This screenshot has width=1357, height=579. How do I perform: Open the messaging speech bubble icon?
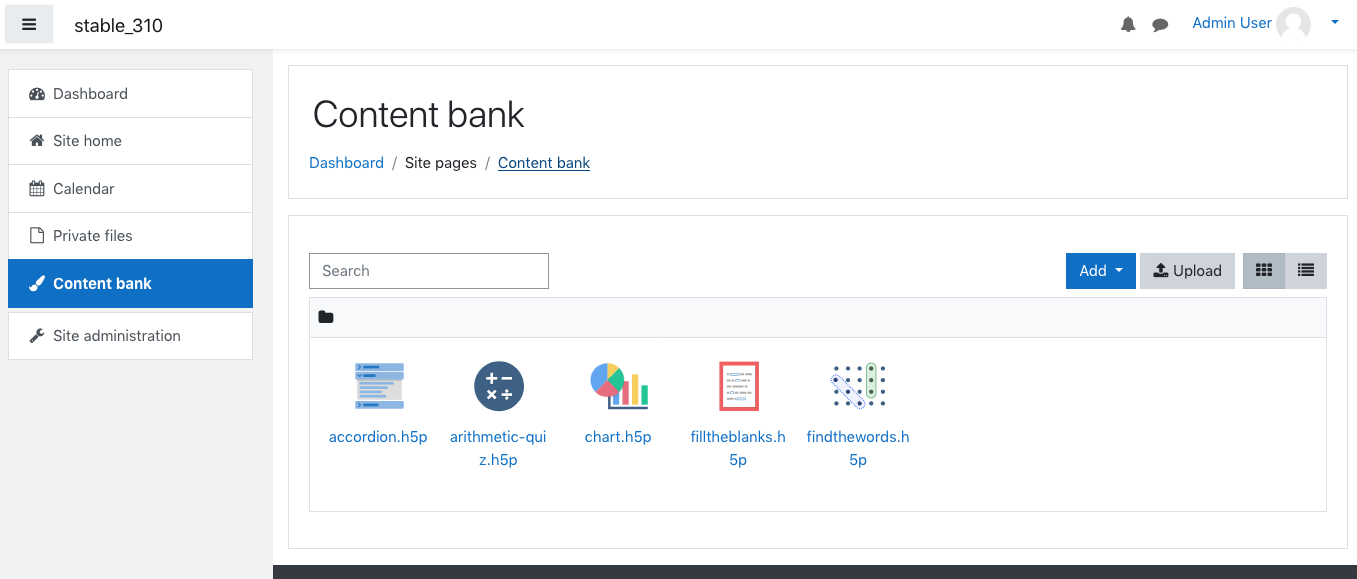point(1160,25)
